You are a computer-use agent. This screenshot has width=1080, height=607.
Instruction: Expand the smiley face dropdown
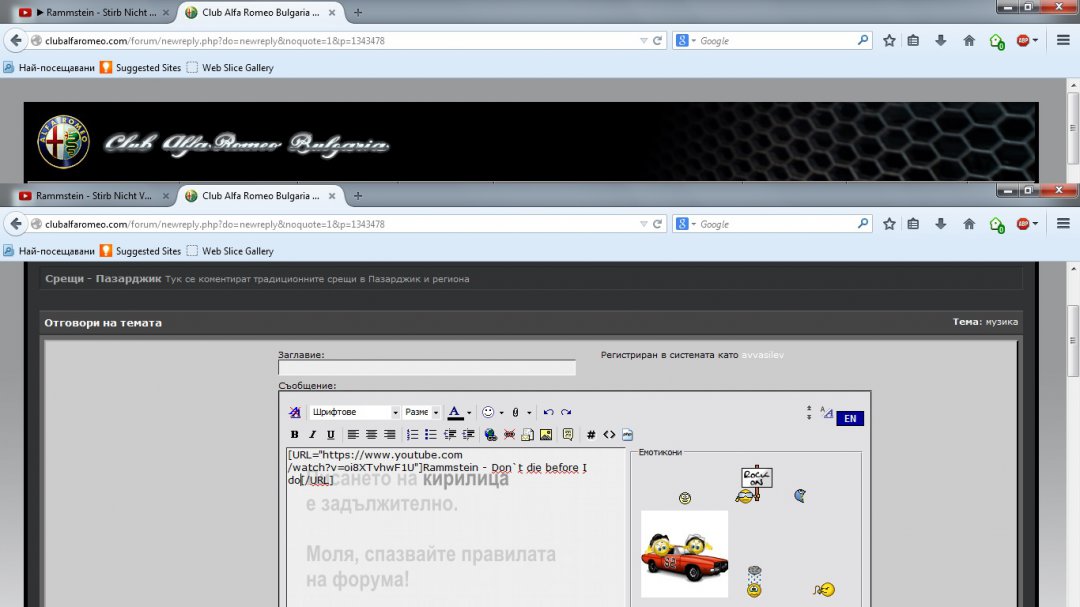pos(501,412)
